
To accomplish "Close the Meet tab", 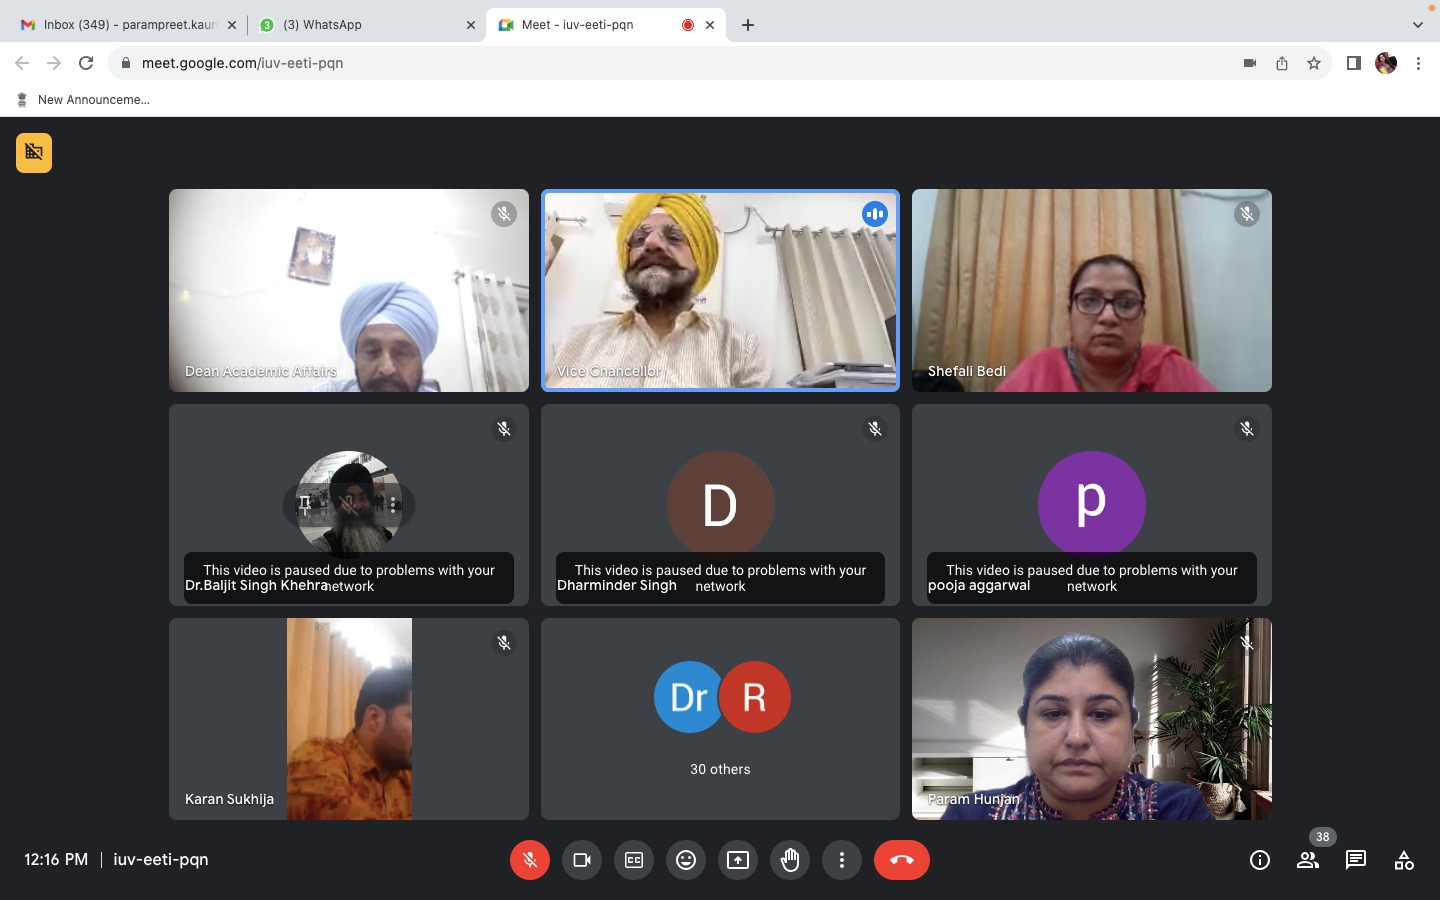I will pos(710,25).
